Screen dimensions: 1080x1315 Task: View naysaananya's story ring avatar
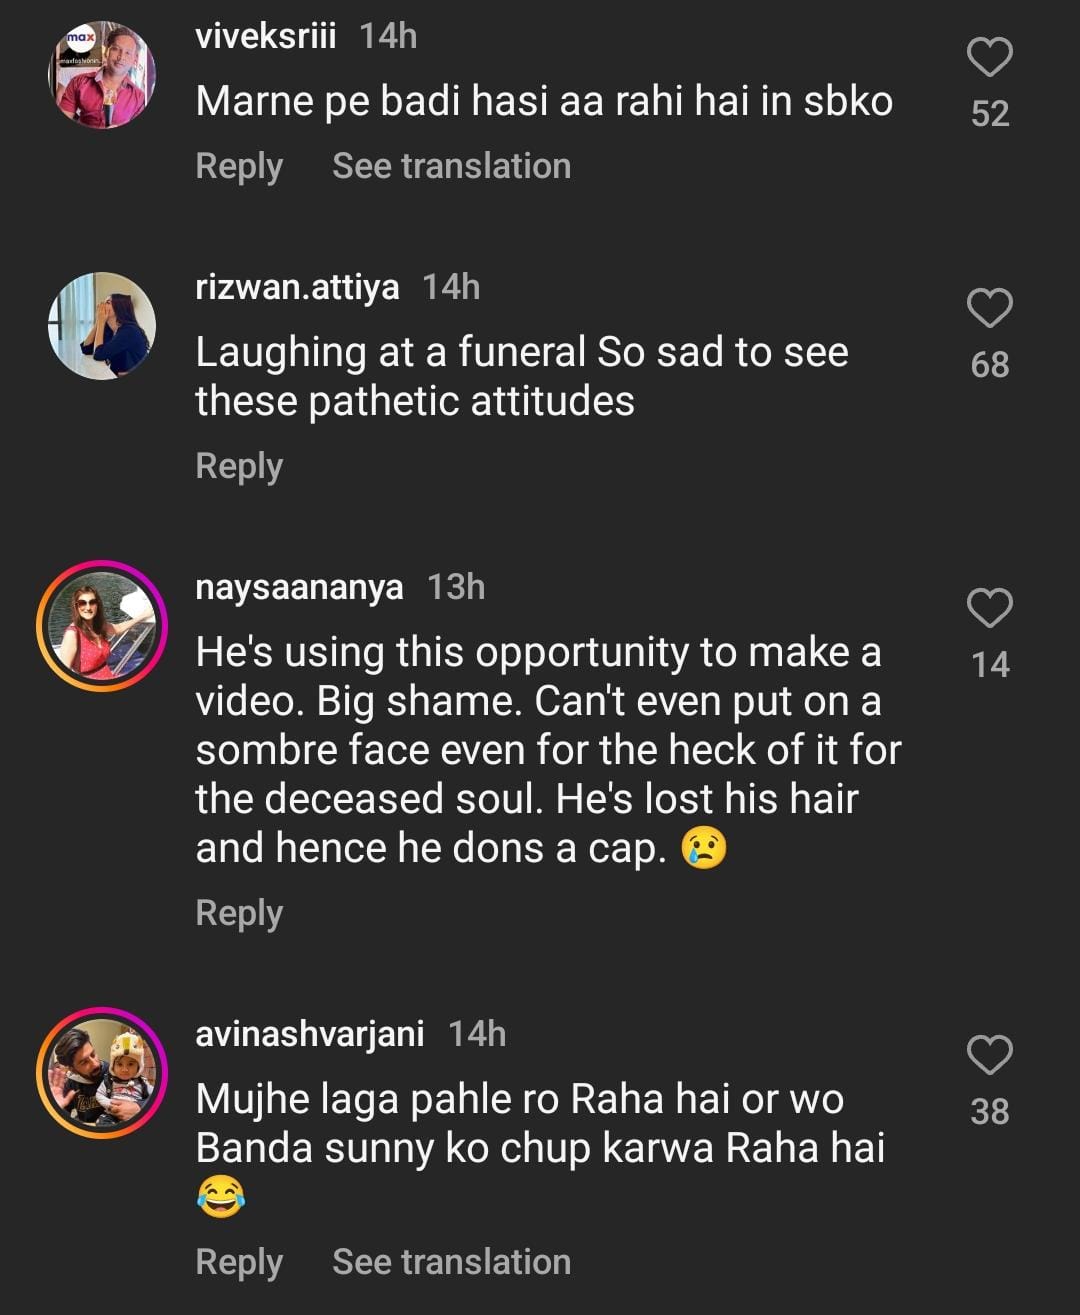(x=102, y=626)
